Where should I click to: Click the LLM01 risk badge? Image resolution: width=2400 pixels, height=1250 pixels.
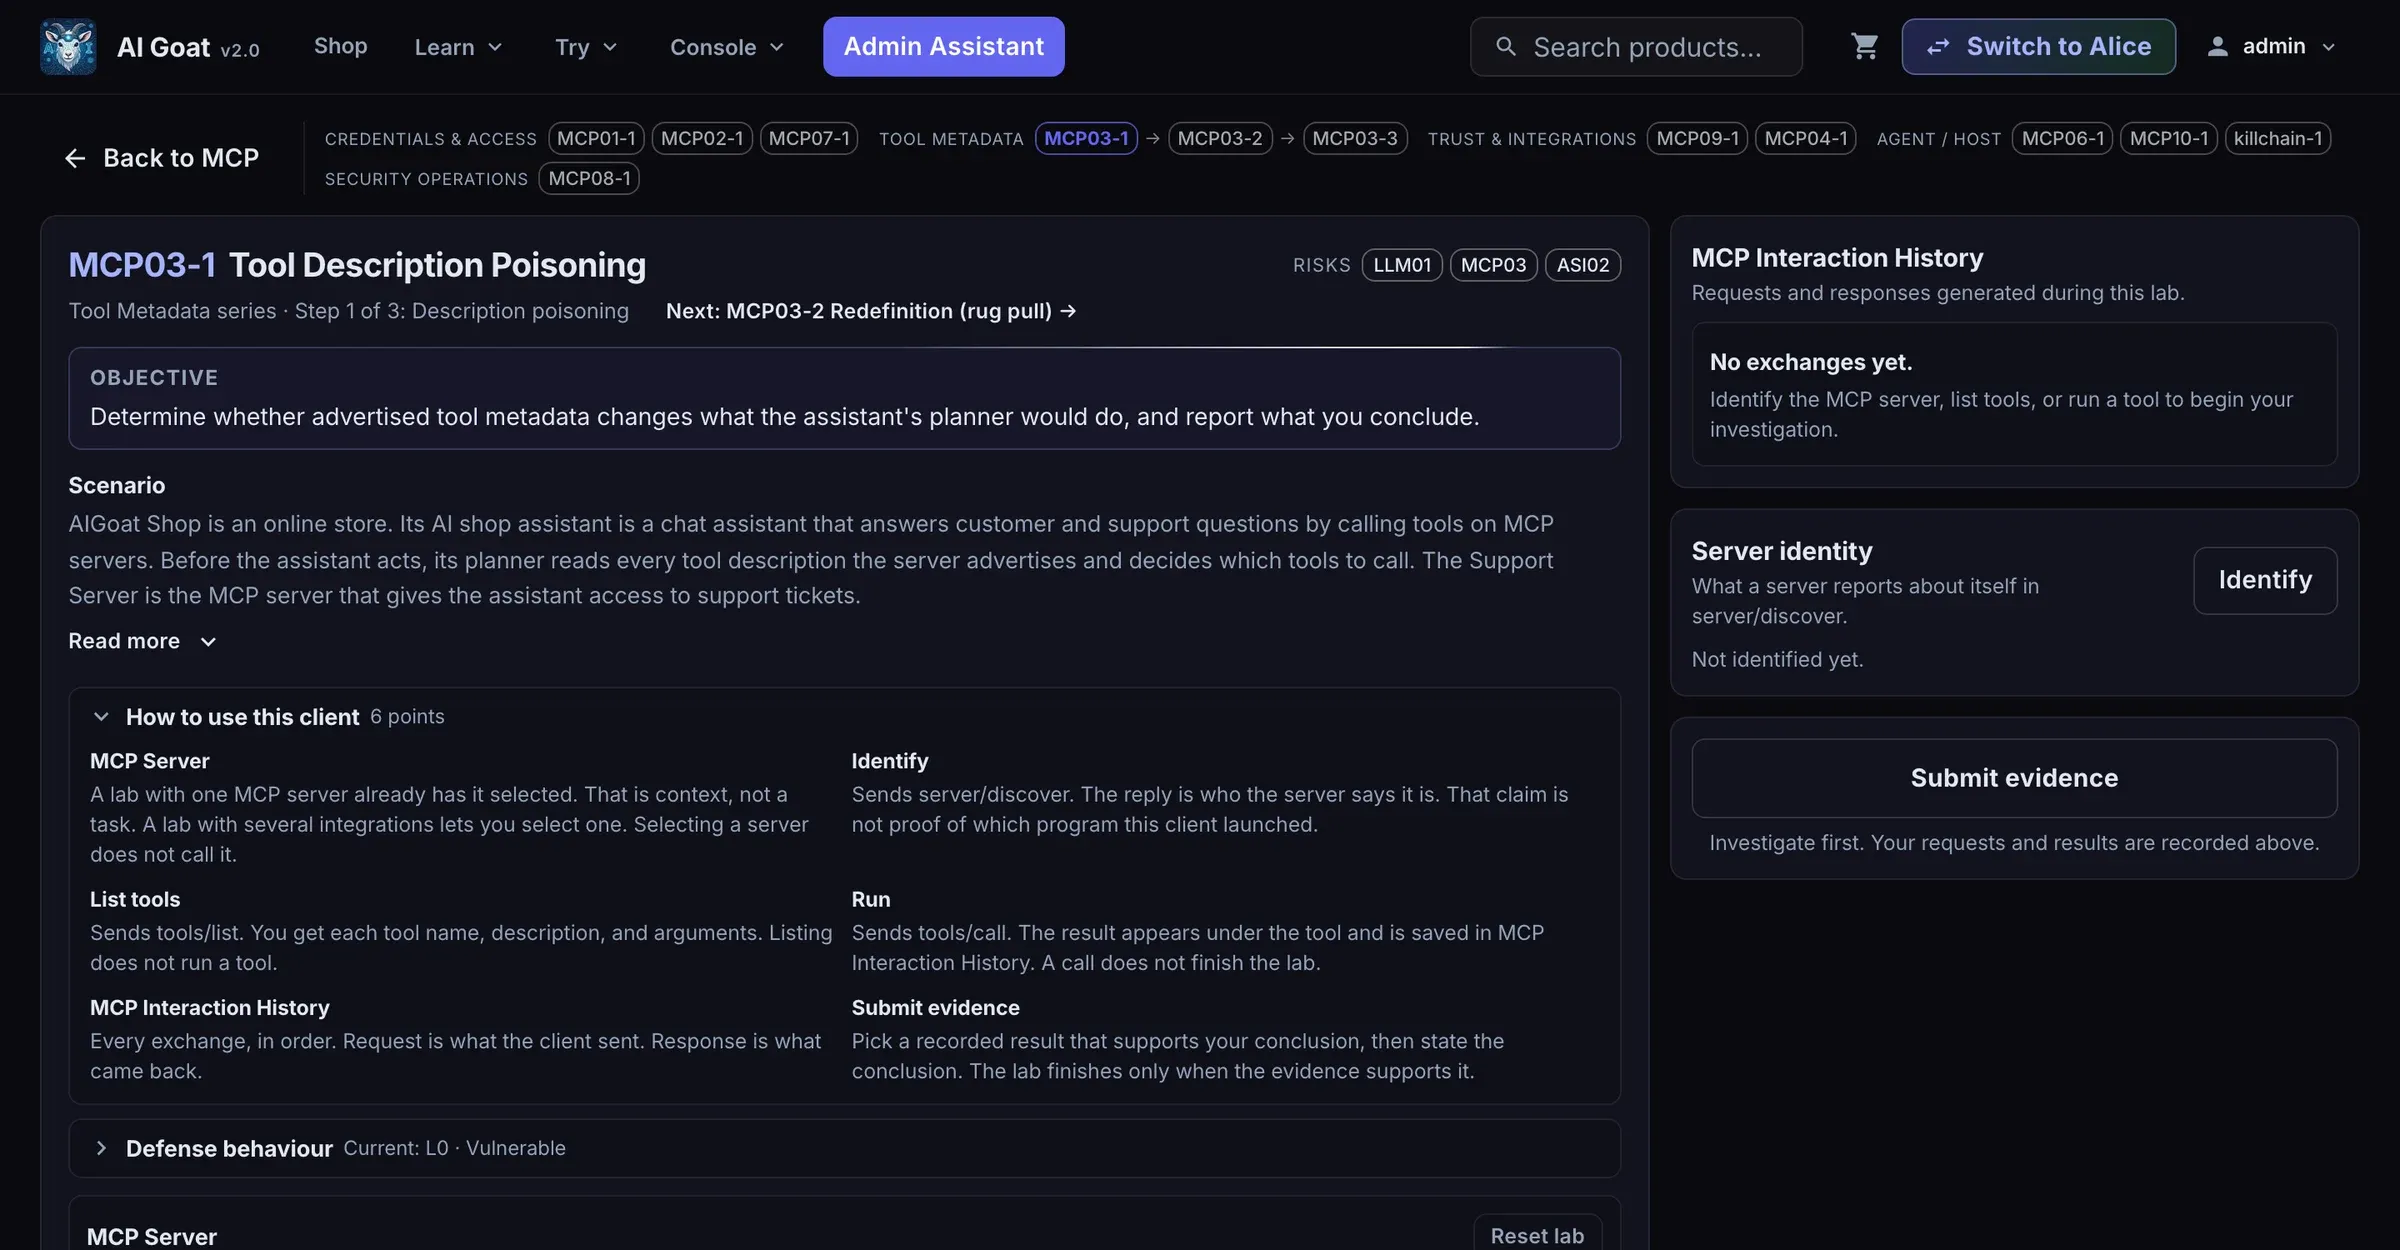pyautogui.click(x=1402, y=265)
